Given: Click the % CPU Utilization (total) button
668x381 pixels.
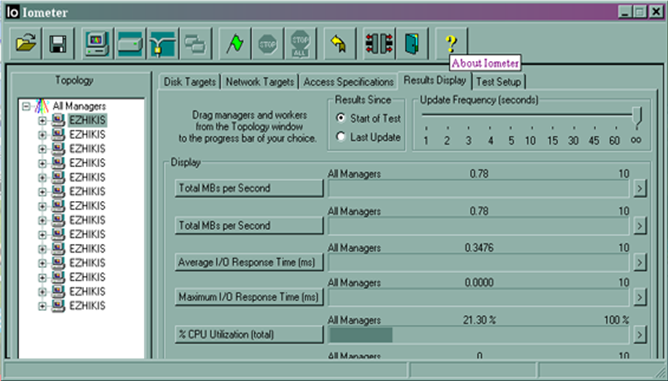Looking at the screenshot, I should [249, 335].
